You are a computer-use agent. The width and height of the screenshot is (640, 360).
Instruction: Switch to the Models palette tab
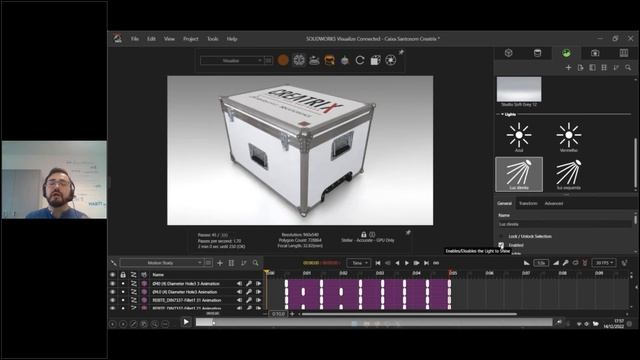(509, 53)
